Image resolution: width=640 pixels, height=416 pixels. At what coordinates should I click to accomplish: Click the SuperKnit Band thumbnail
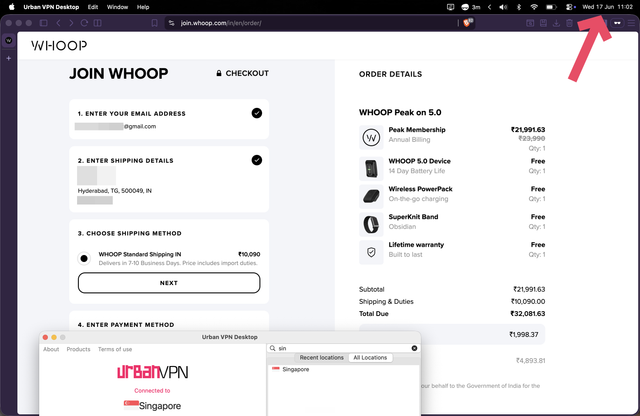371,224
